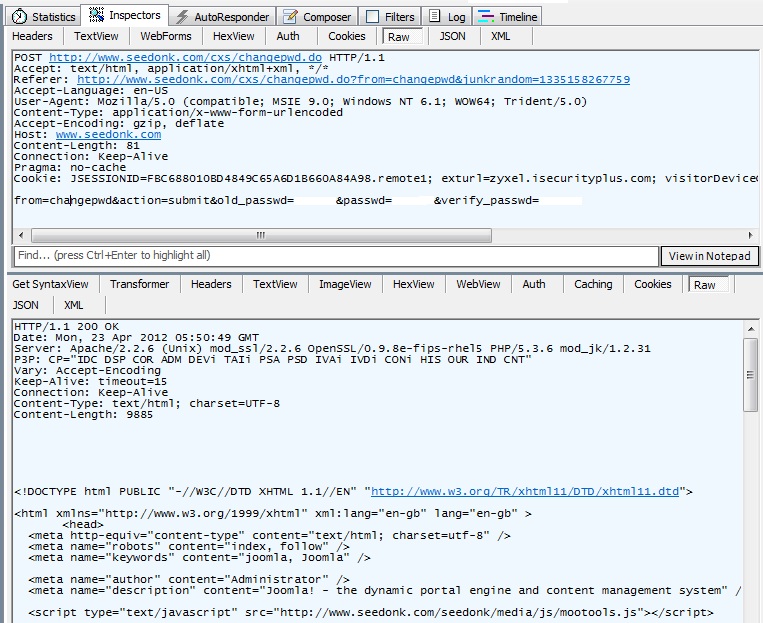The width and height of the screenshot is (763, 623).
Task: Open response Cookies tab next to Caching
Action: pyautogui.click(x=653, y=284)
